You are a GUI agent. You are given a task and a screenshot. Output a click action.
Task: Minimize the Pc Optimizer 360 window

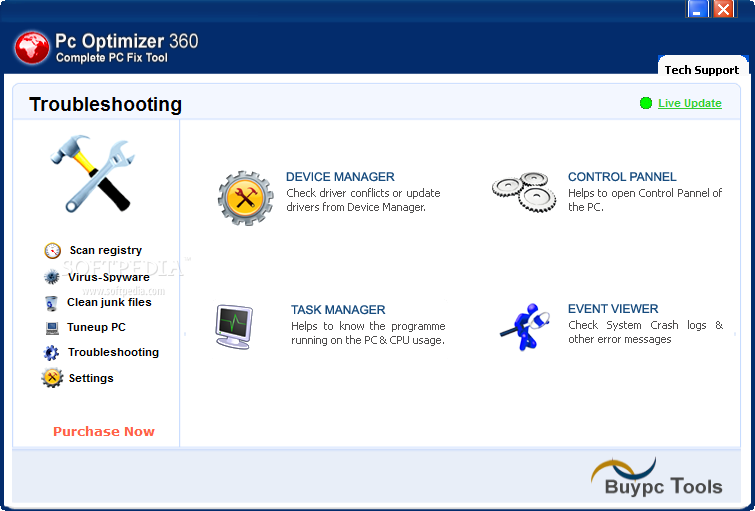[x=697, y=9]
